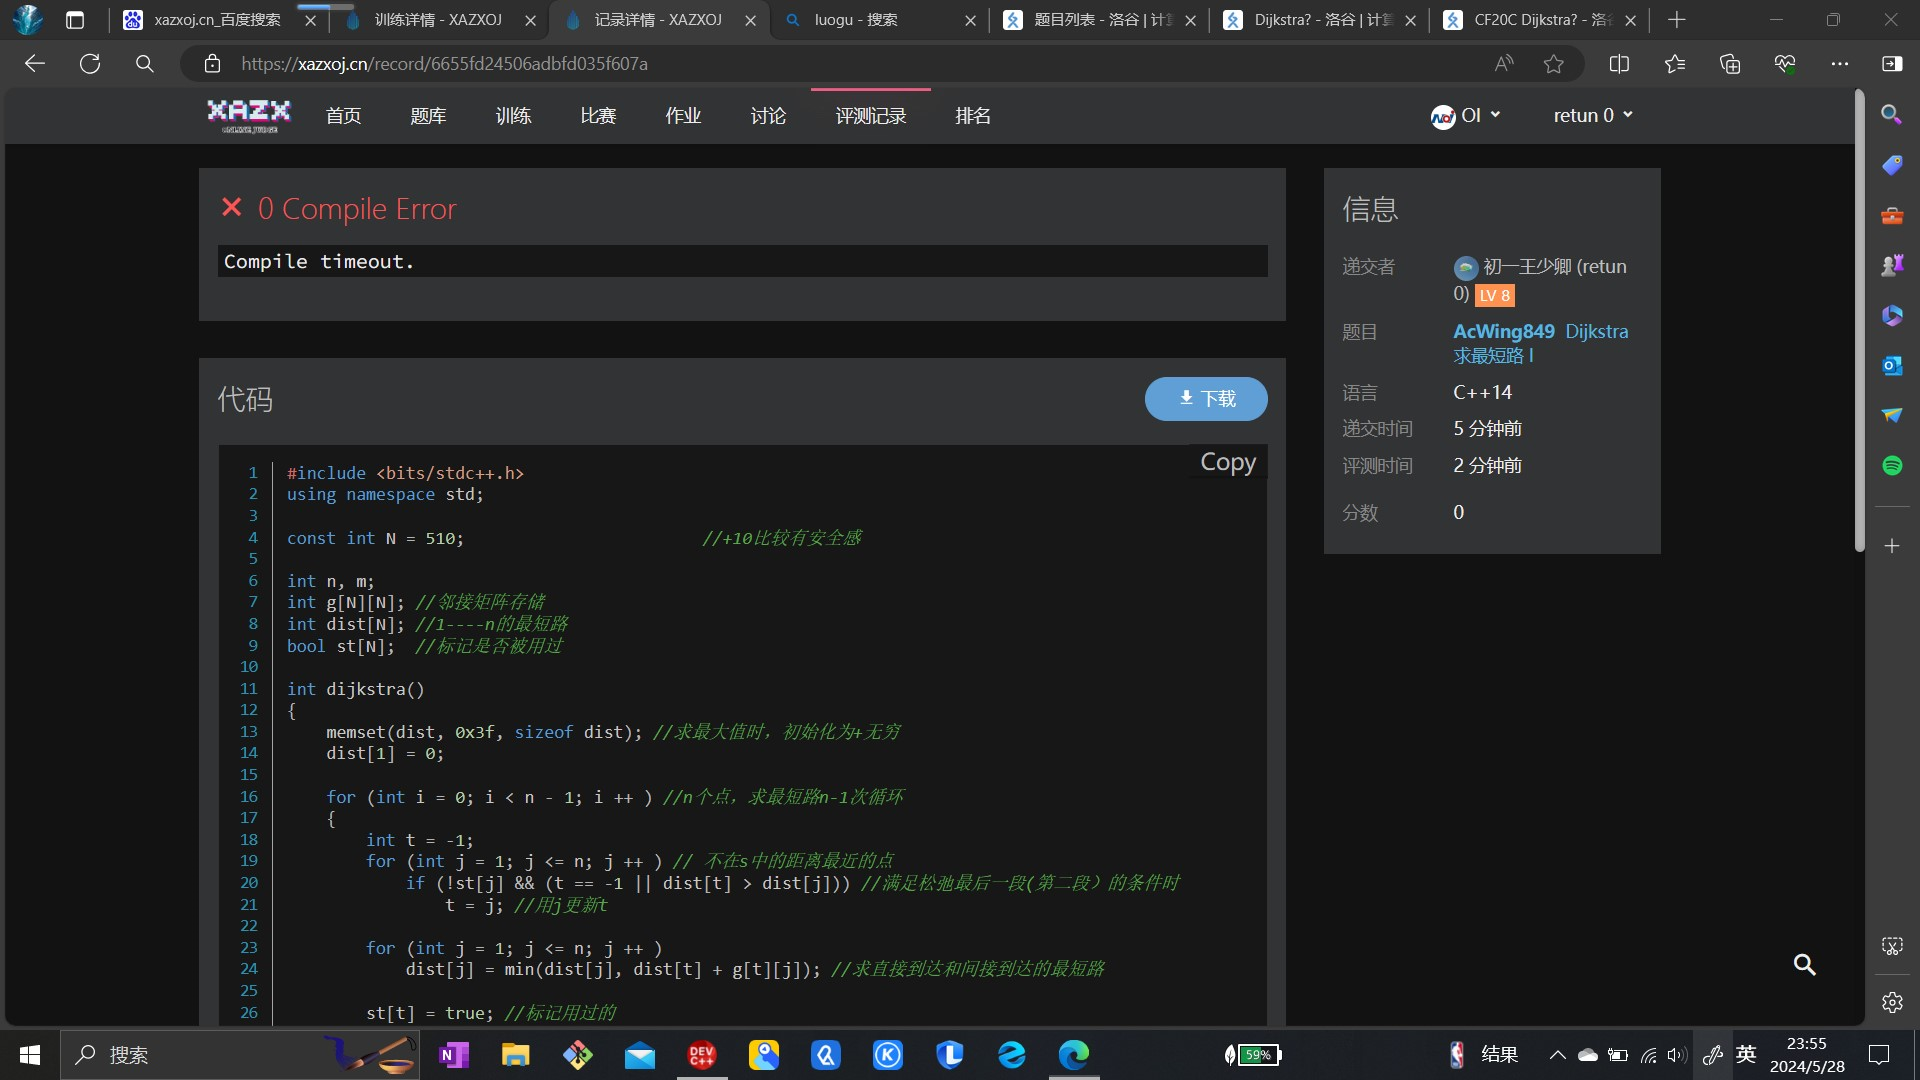1920x1080 pixels.
Task: Open sidebar Tools briefcase icon
Action: [x=1891, y=215]
